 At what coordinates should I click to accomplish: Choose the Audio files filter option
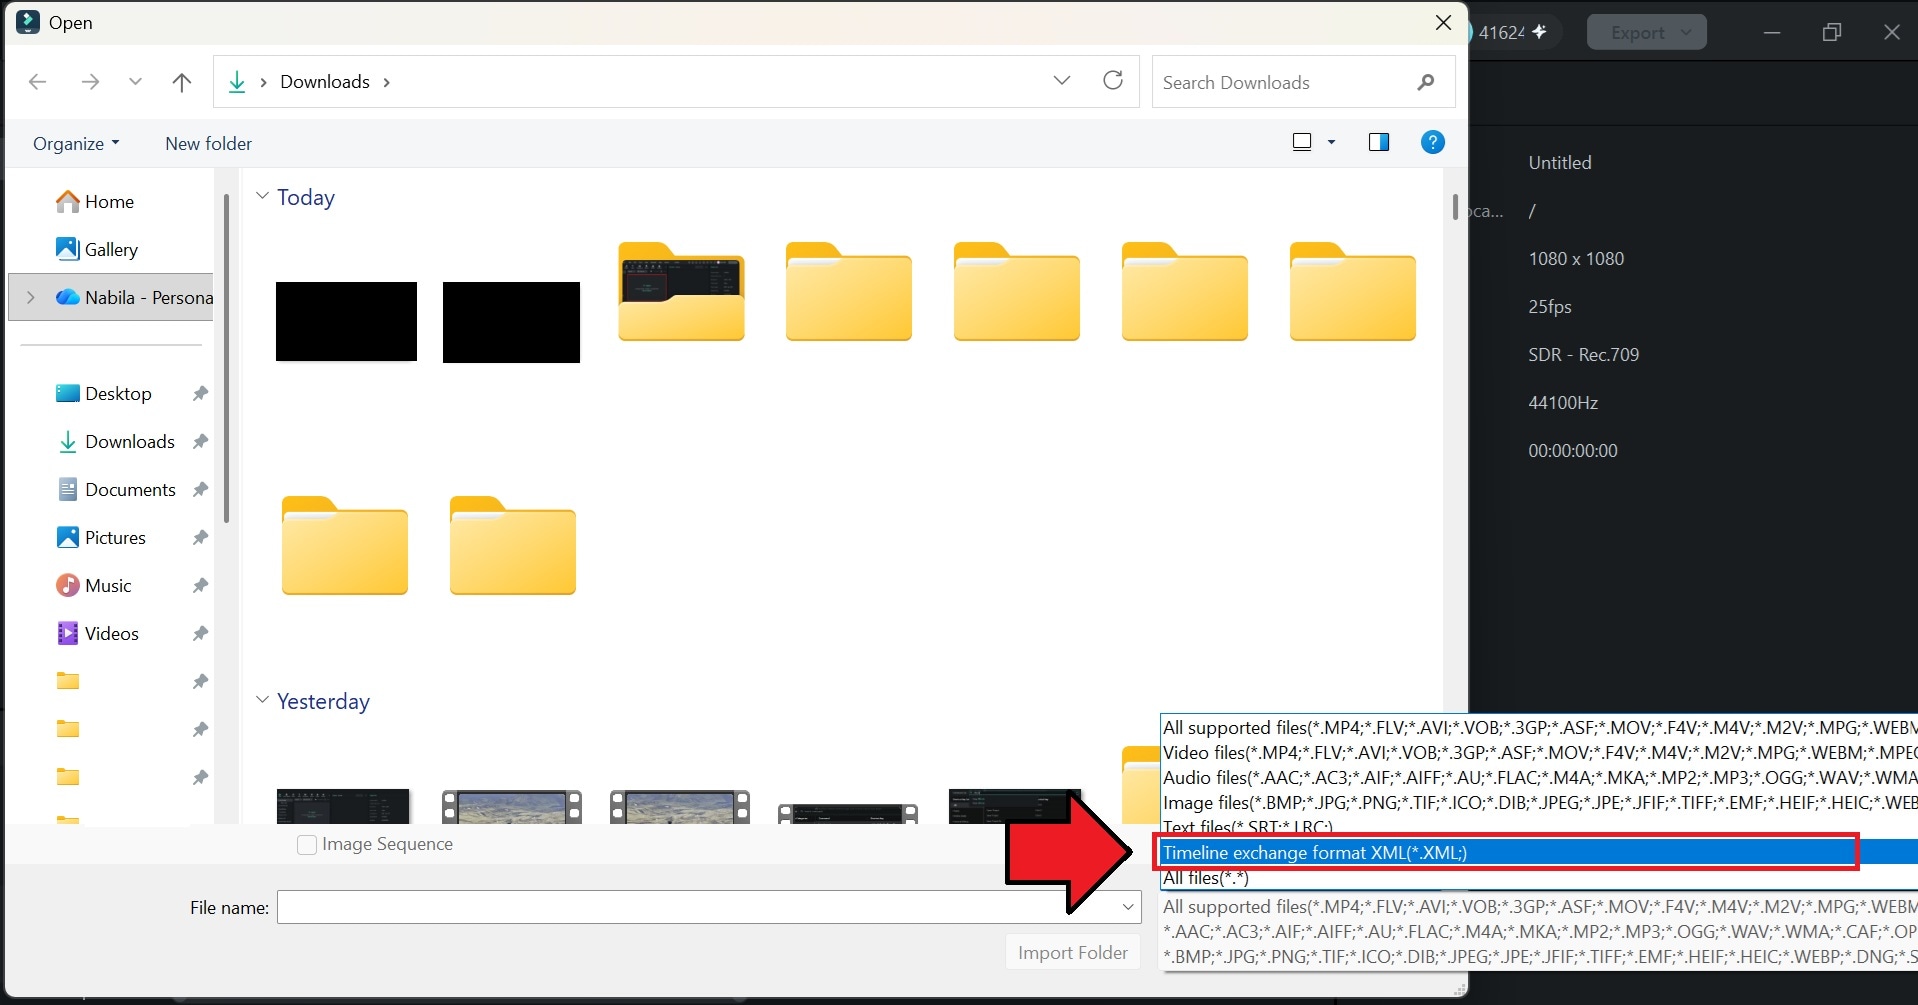1539,777
